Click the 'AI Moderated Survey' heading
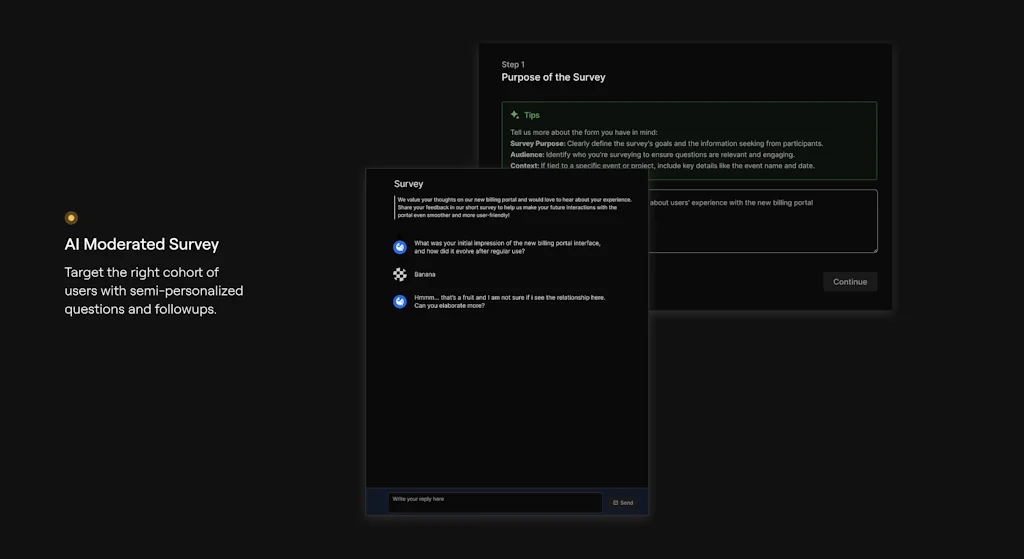Viewport: 1024px width, 559px height. coord(142,244)
